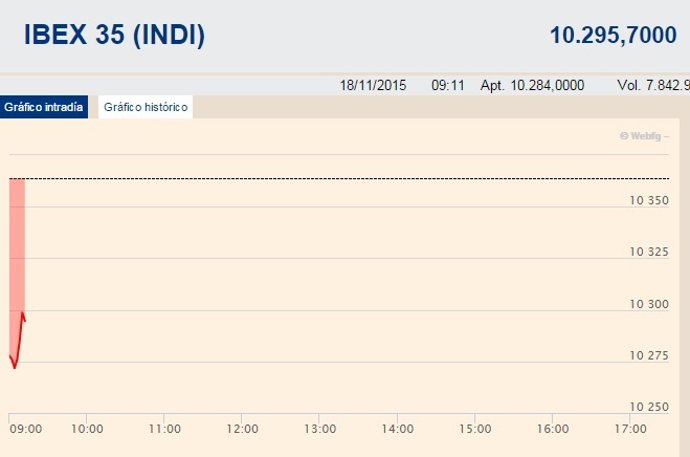Select the 17:00 time axis label

click(629, 429)
